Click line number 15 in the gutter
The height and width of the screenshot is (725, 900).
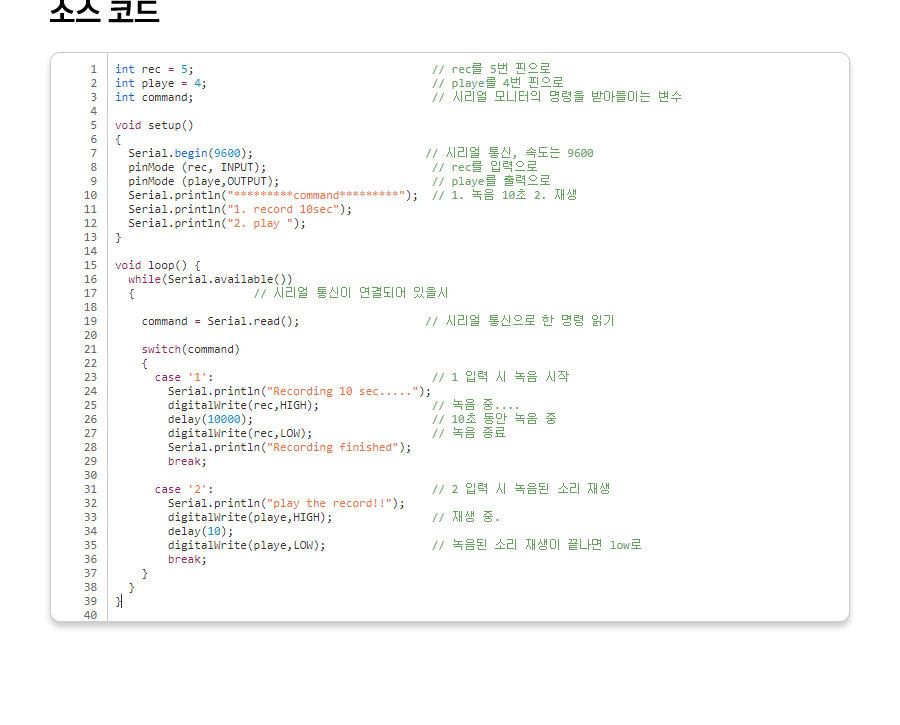pos(91,265)
